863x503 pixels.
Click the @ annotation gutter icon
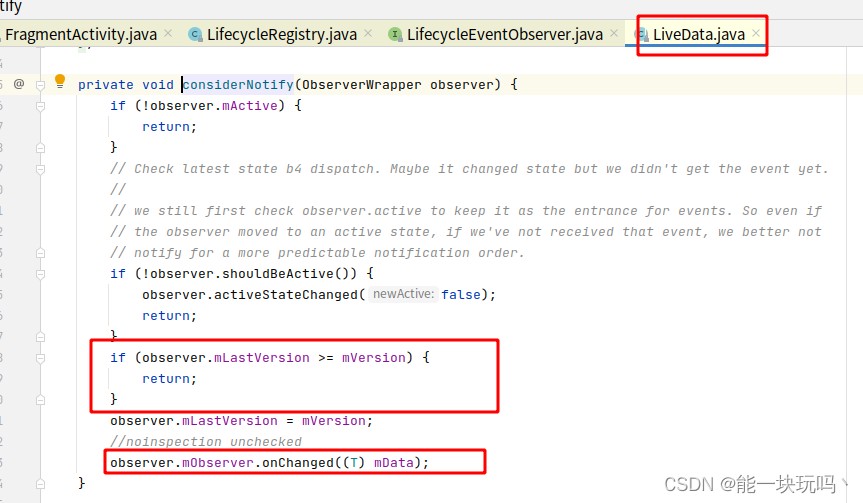coord(19,84)
